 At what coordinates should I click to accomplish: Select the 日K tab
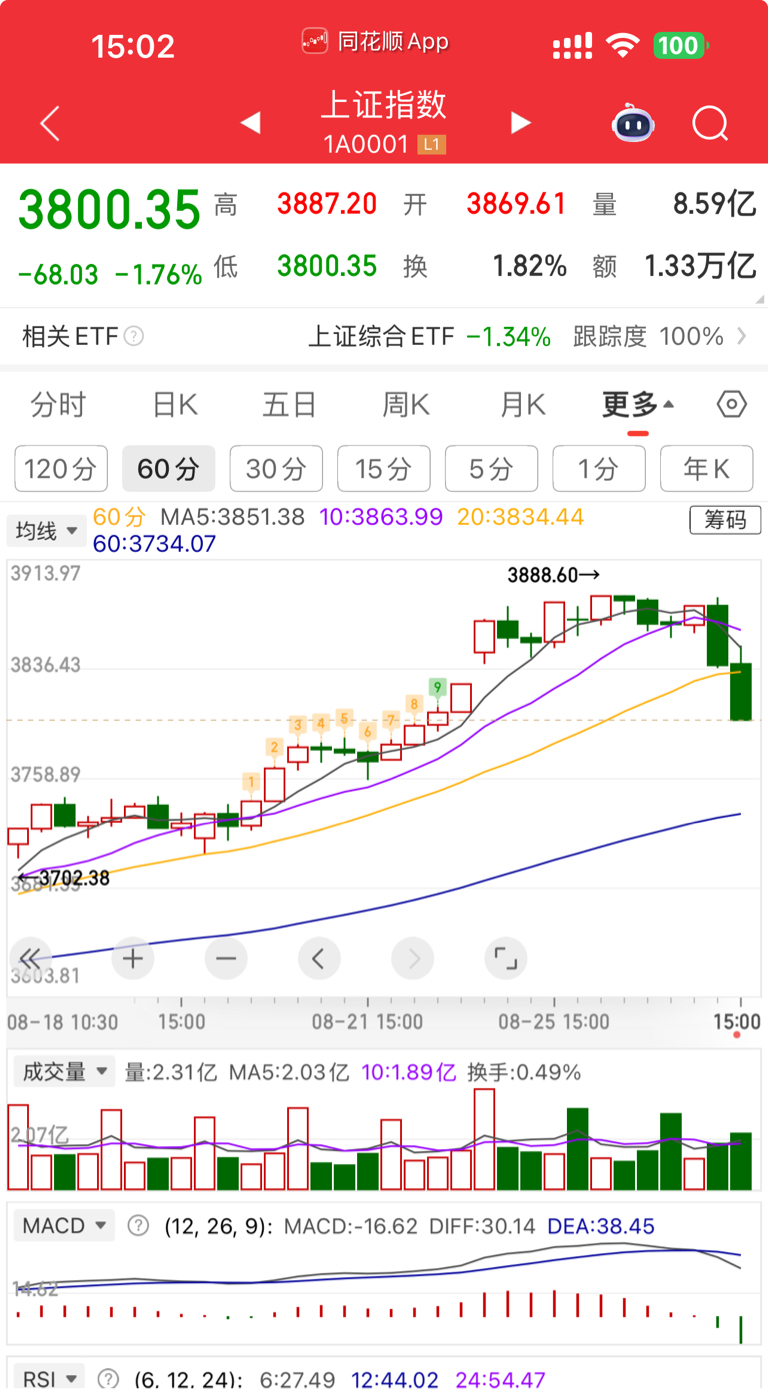tap(175, 405)
